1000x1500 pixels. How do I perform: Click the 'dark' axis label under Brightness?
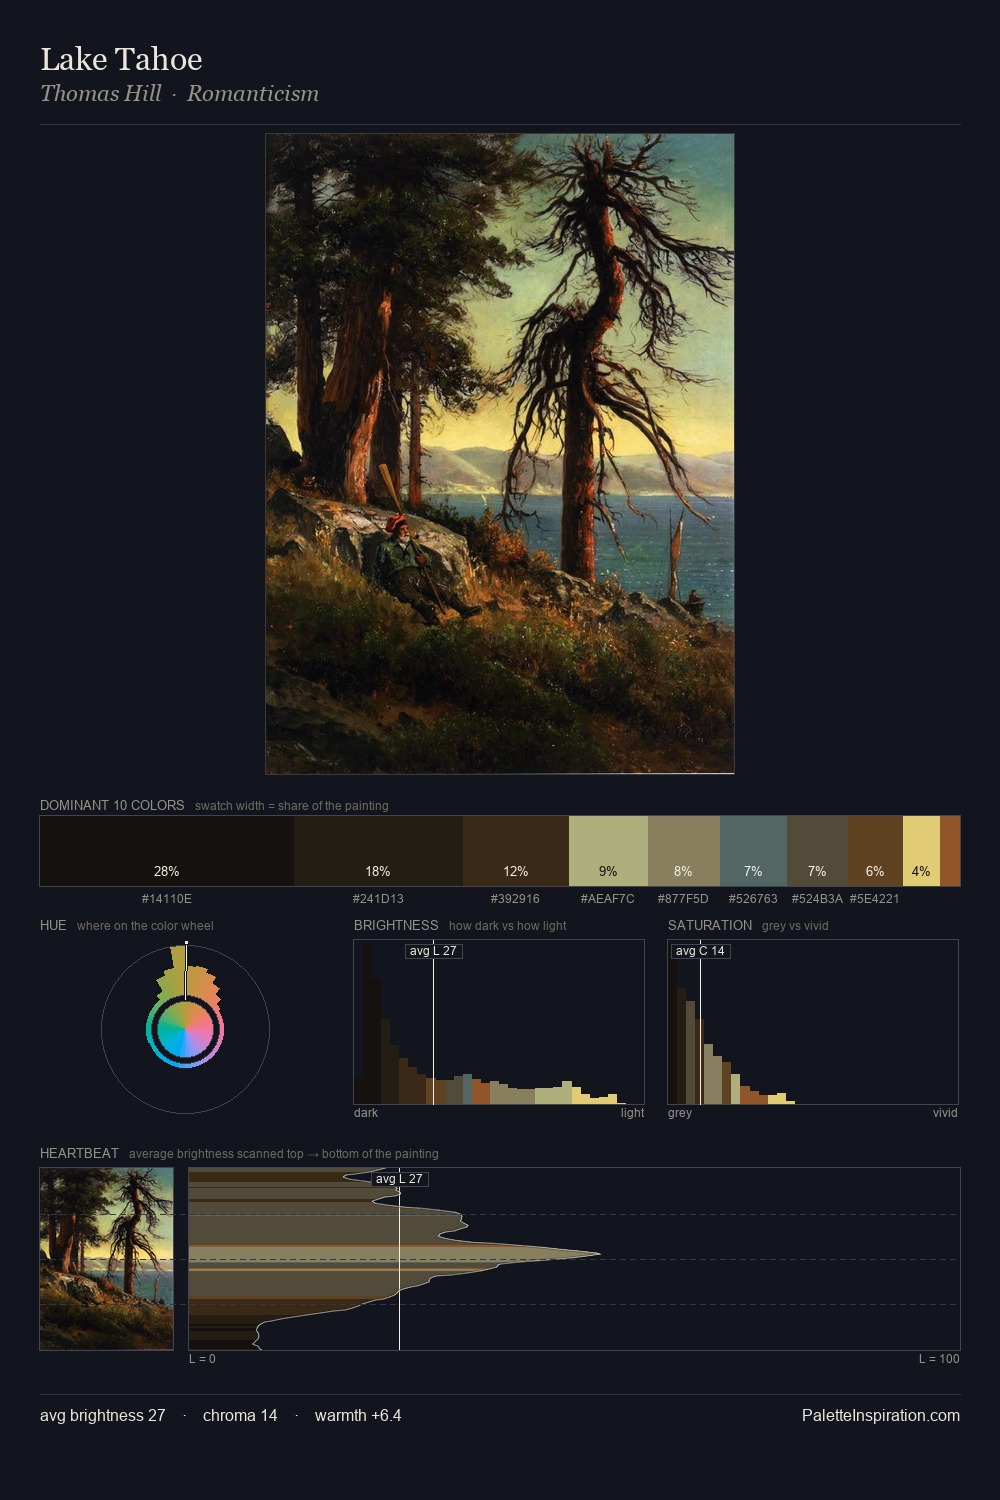coord(366,1113)
